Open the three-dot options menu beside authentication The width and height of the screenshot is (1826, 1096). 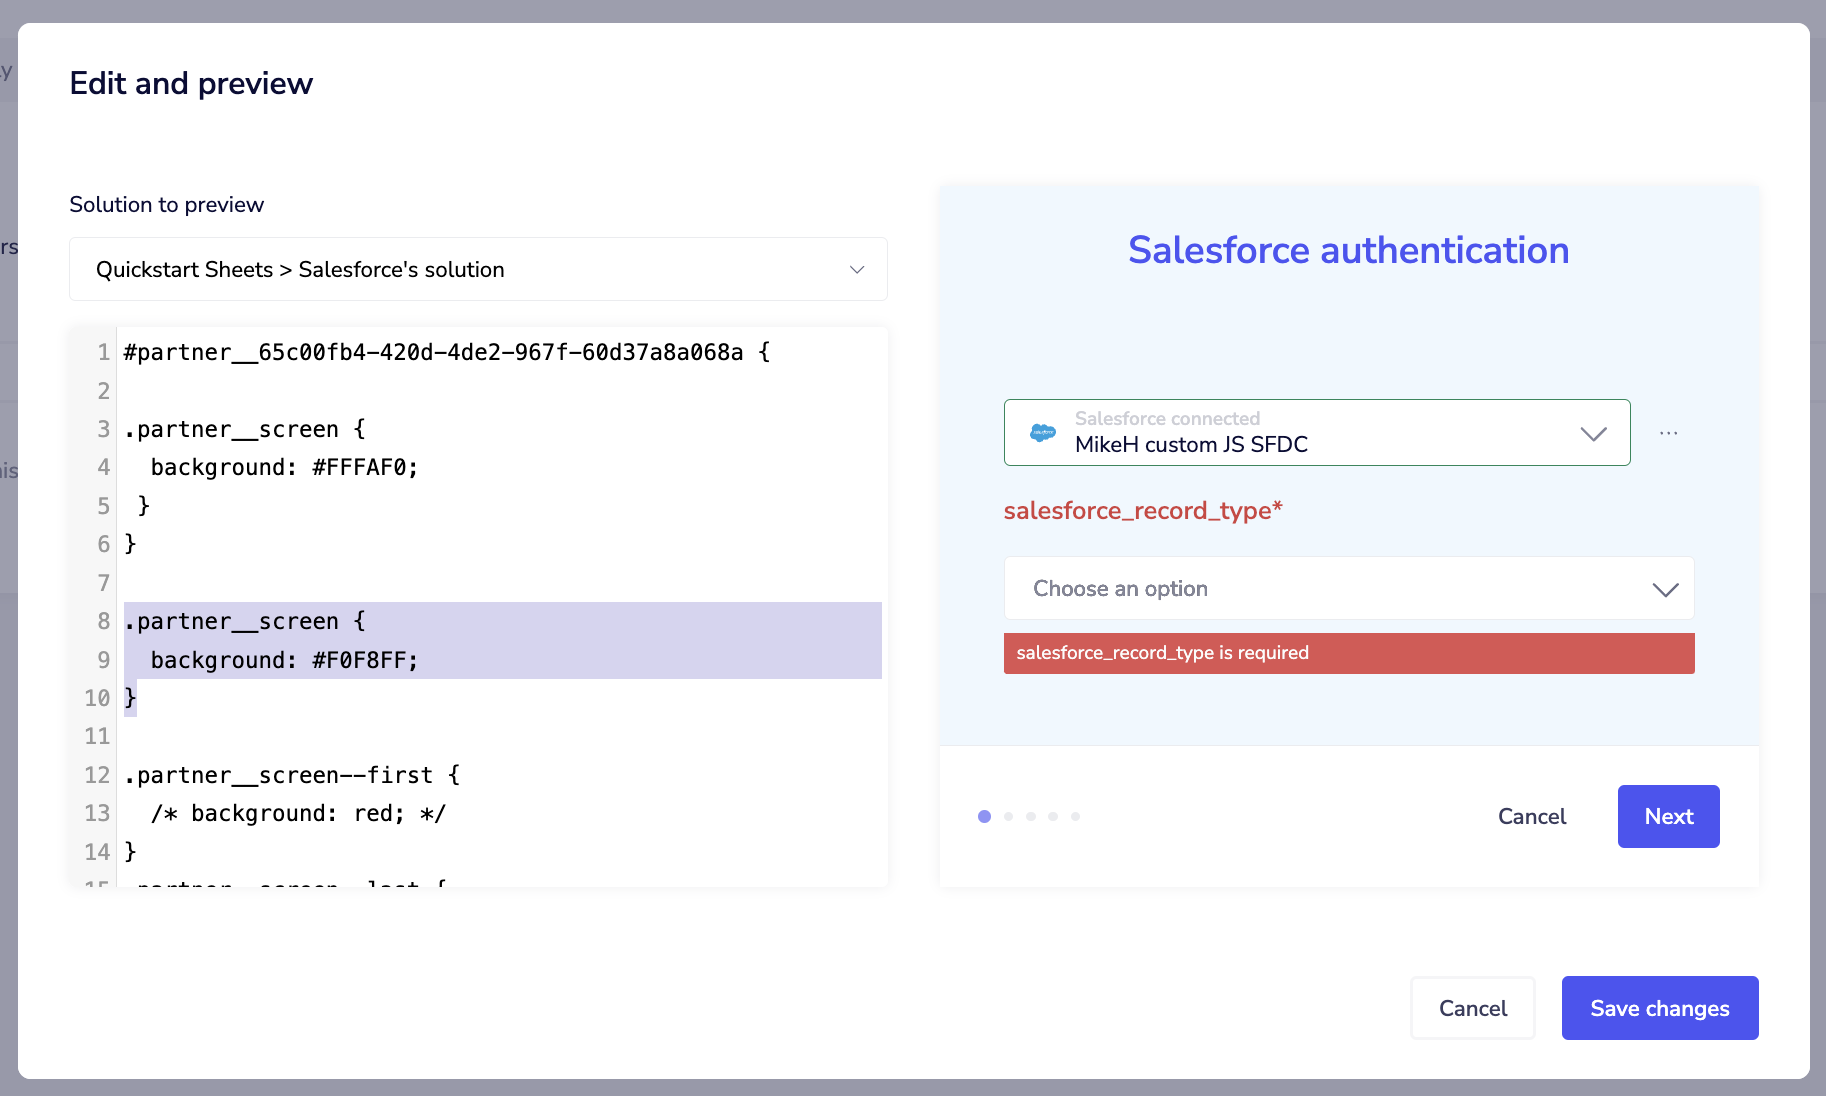1668,433
